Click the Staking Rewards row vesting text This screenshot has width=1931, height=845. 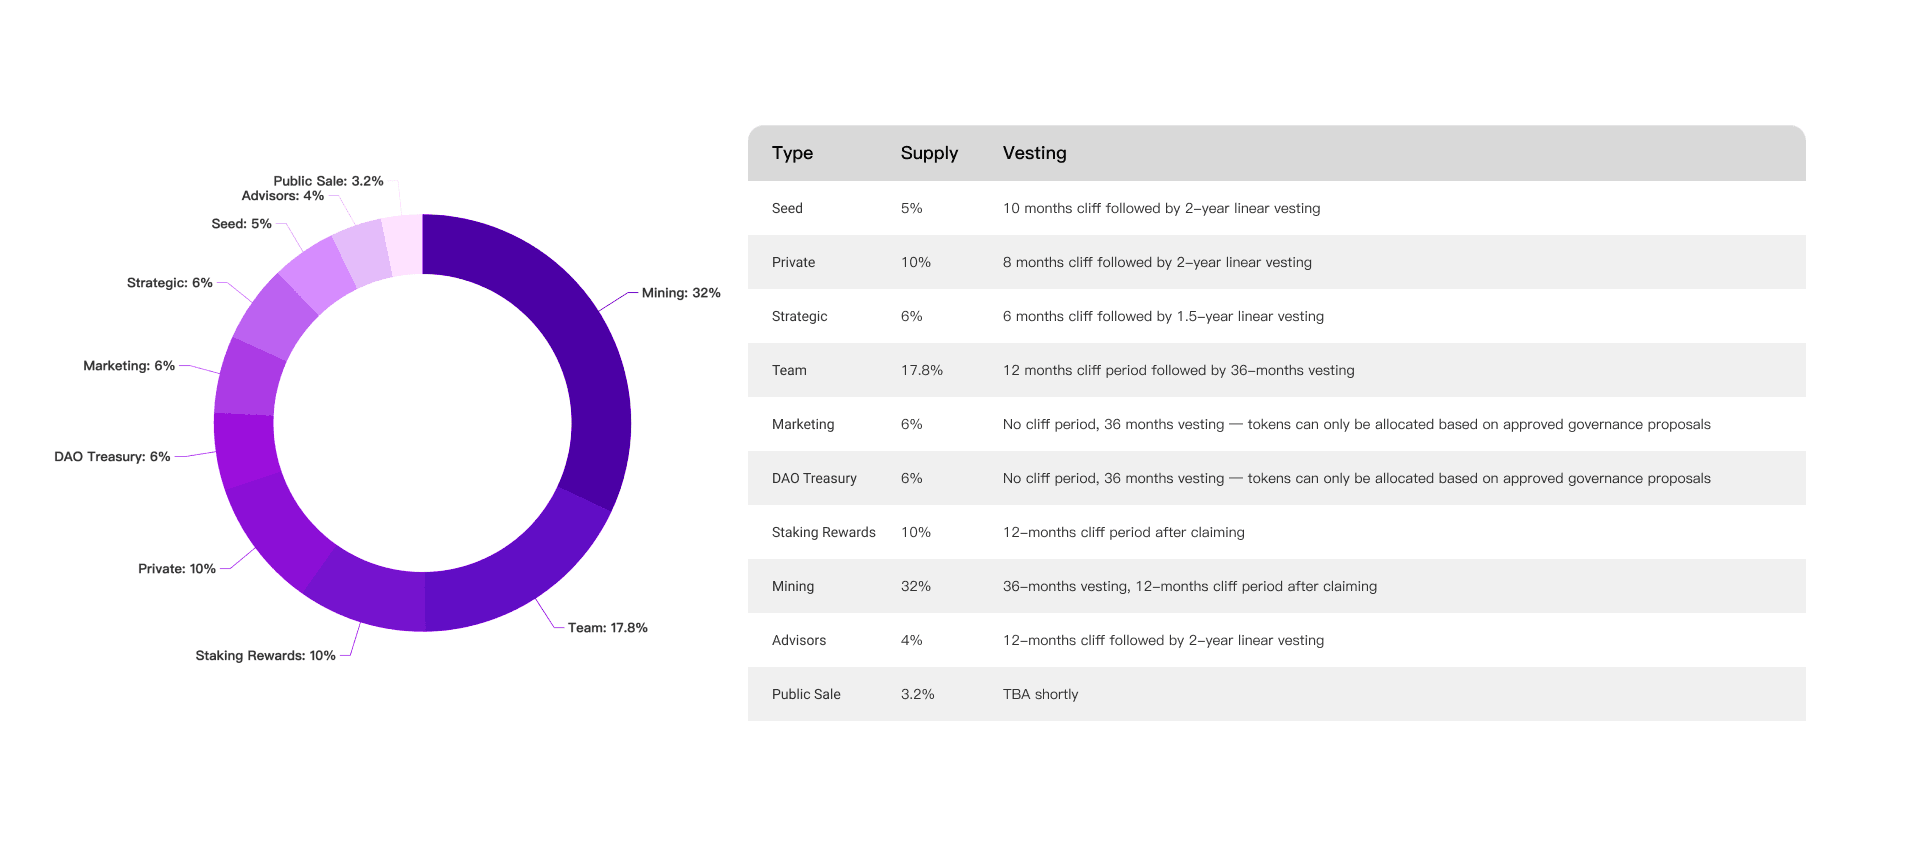click(1123, 532)
